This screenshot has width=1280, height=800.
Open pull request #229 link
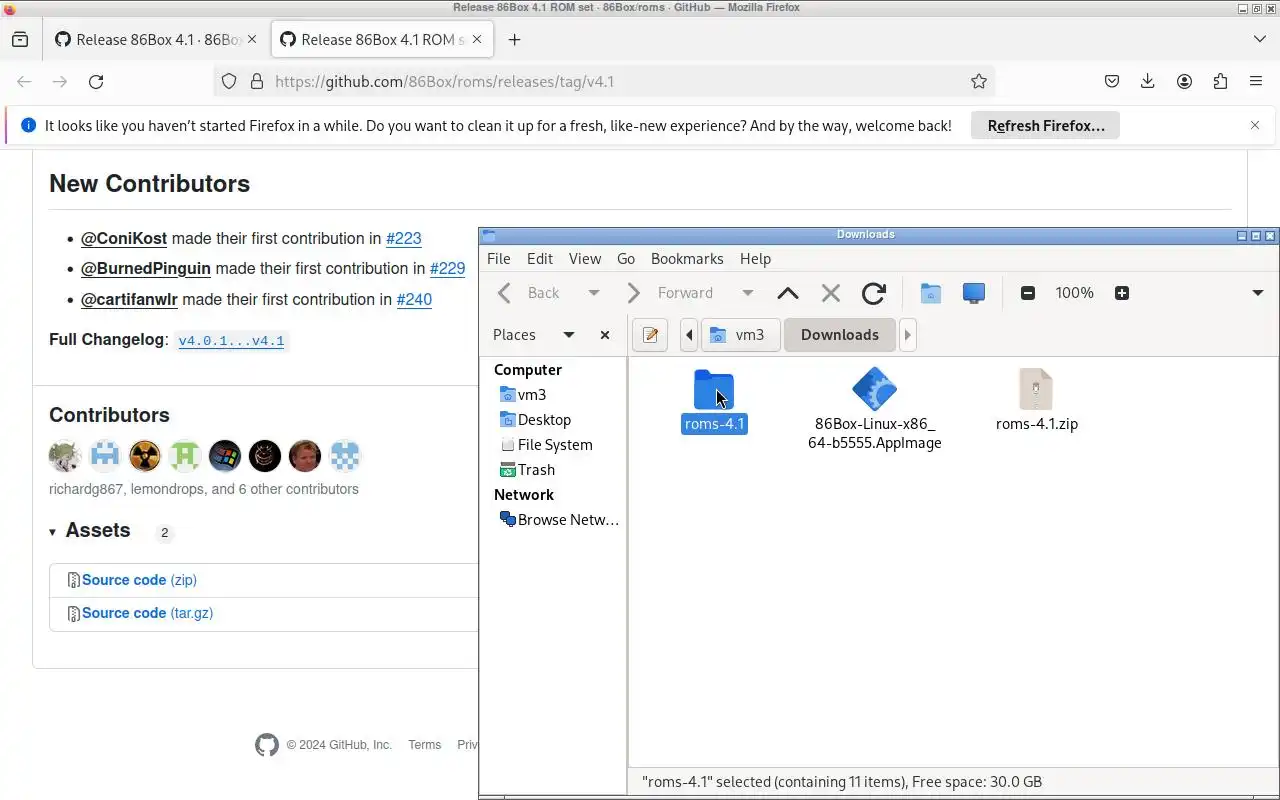coord(447,269)
